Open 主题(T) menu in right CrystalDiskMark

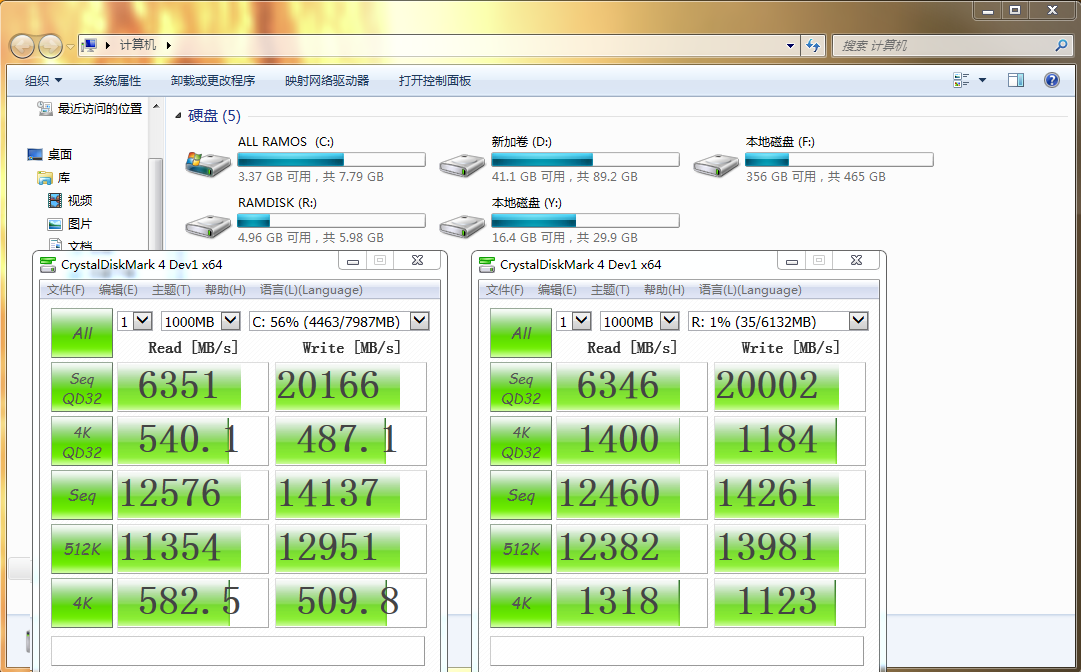click(x=610, y=289)
